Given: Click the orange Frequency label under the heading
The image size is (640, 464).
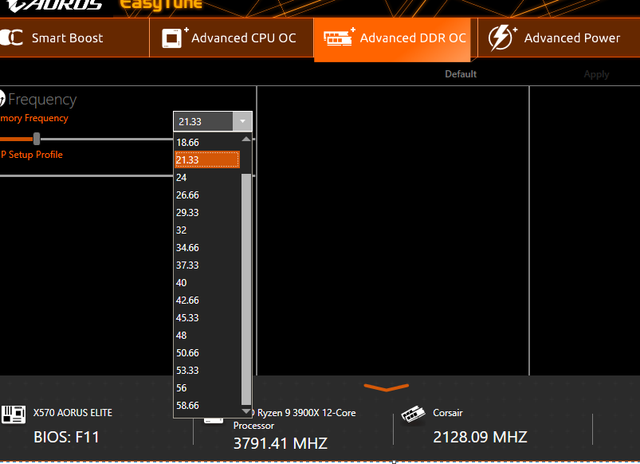Looking at the screenshot, I should click(x=34, y=118).
